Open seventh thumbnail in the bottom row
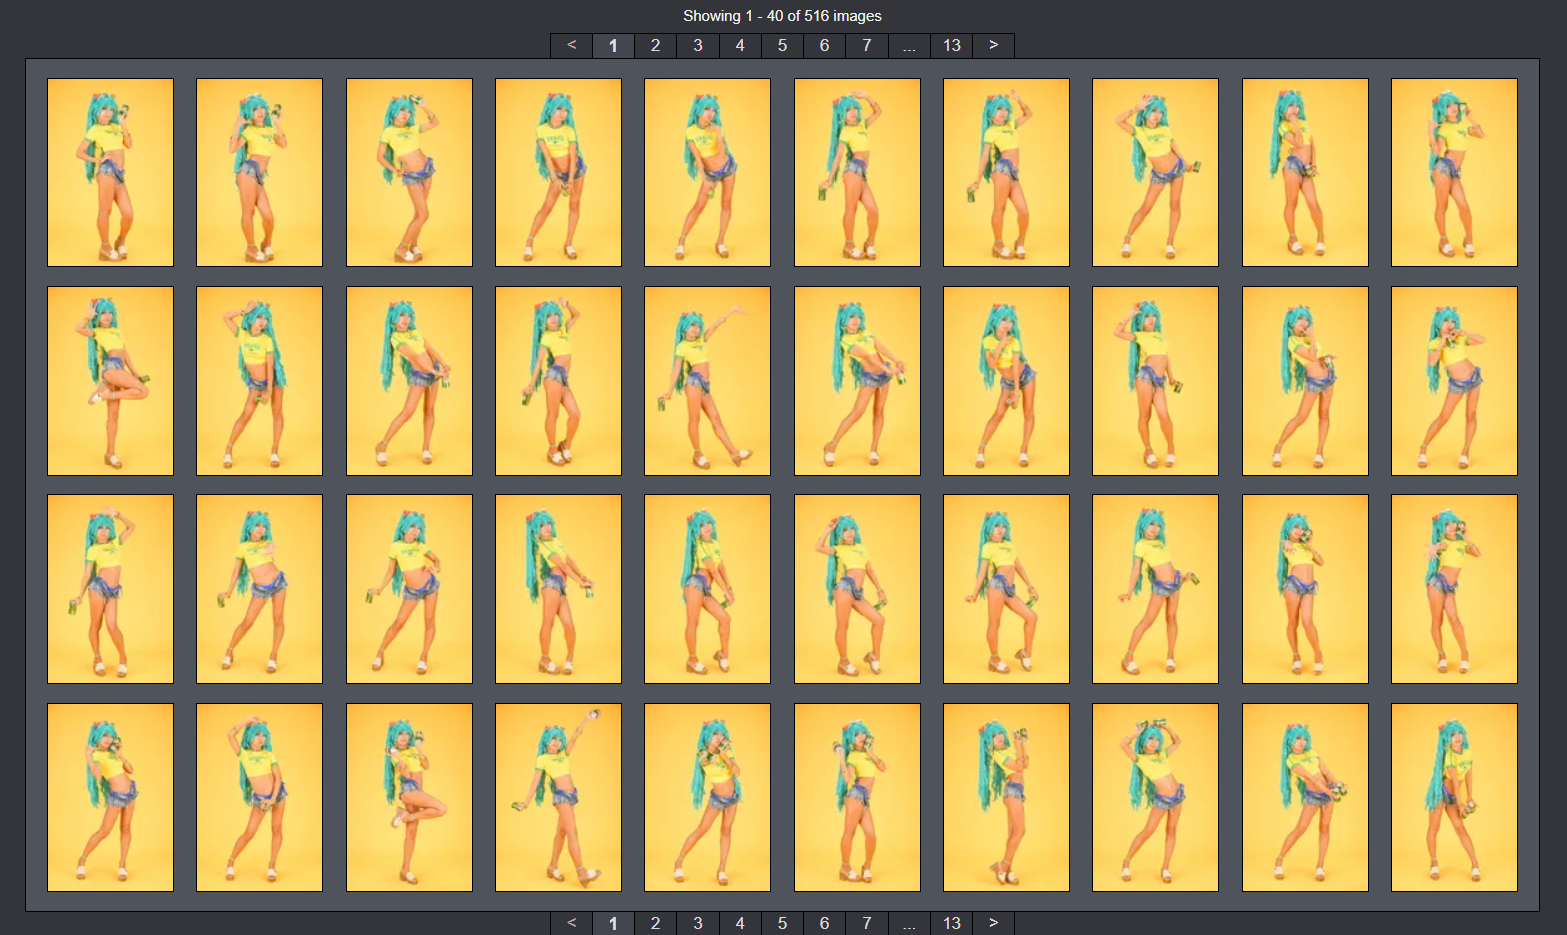Image resolution: width=1567 pixels, height=935 pixels. 1006,797
